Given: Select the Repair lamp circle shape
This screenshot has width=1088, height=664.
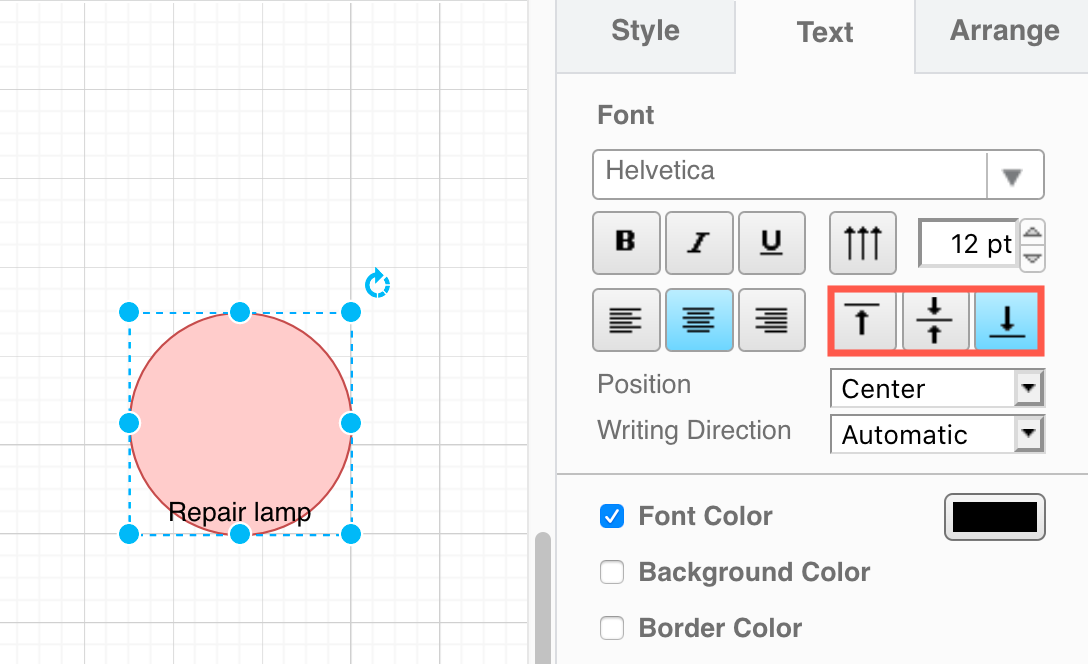Looking at the screenshot, I should click(x=240, y=420).
